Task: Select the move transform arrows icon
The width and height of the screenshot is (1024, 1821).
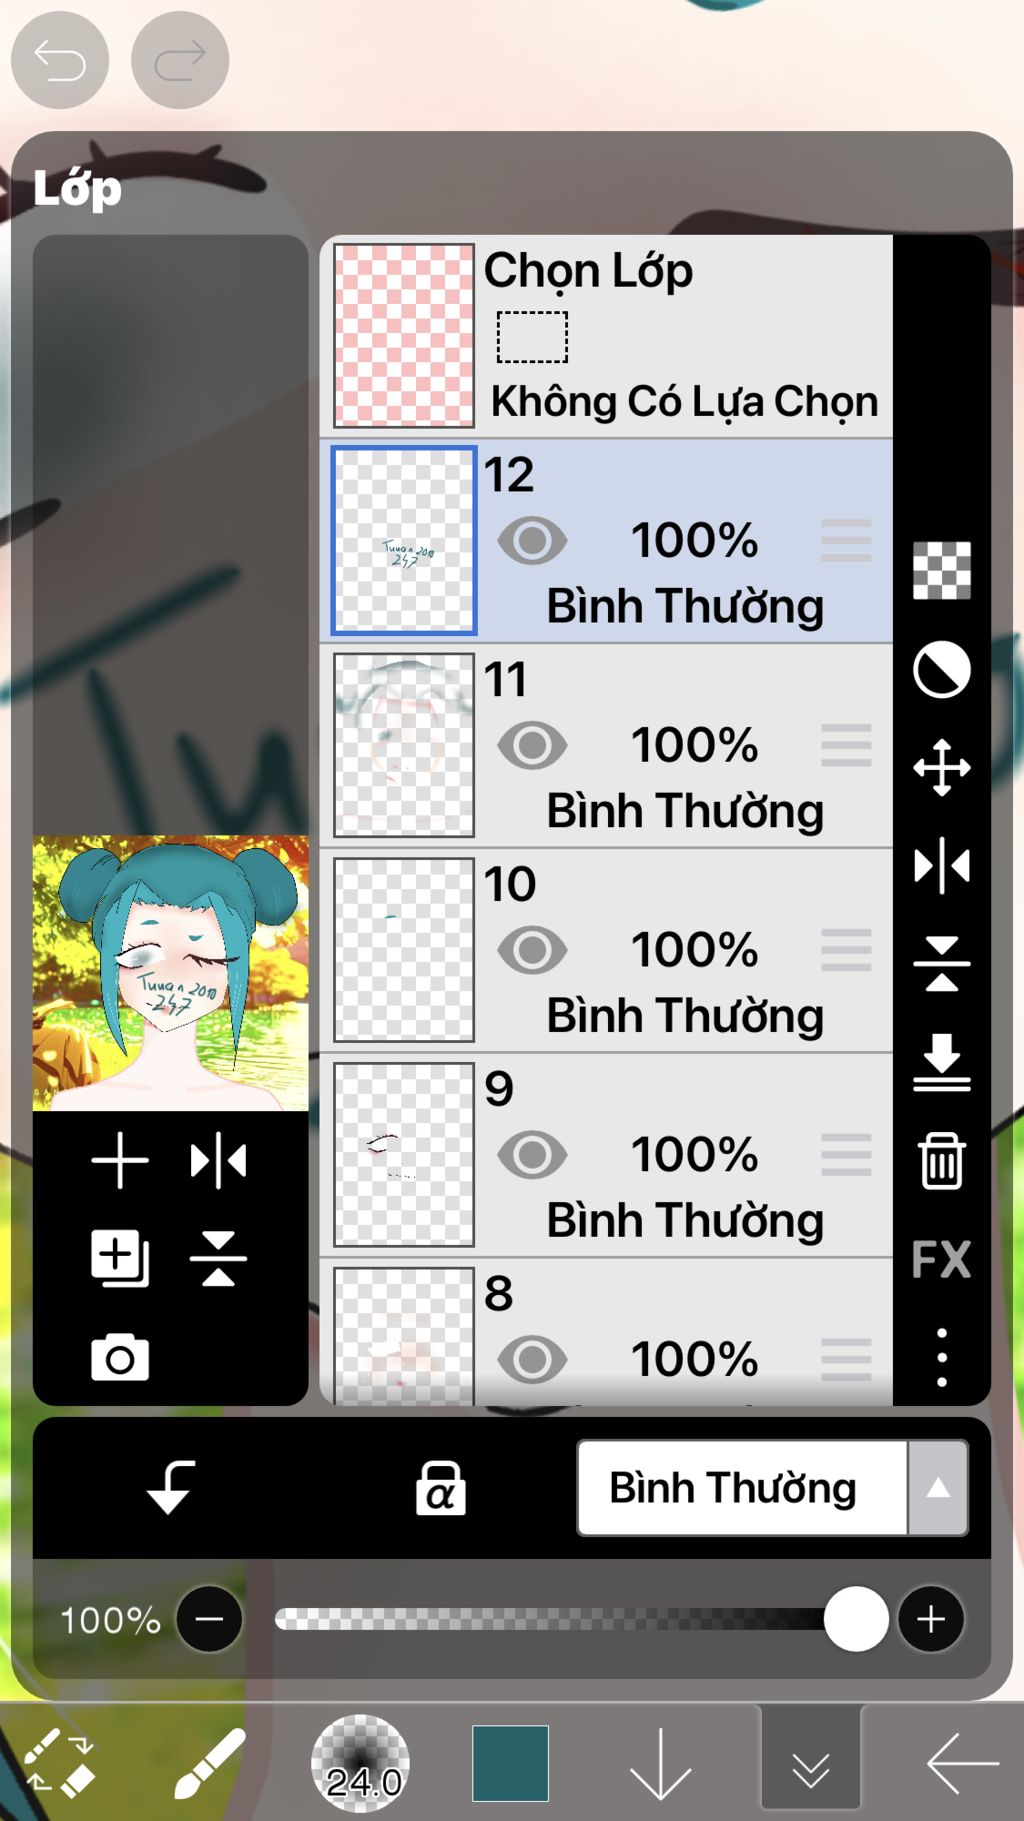Action: (x=942, y=767)
